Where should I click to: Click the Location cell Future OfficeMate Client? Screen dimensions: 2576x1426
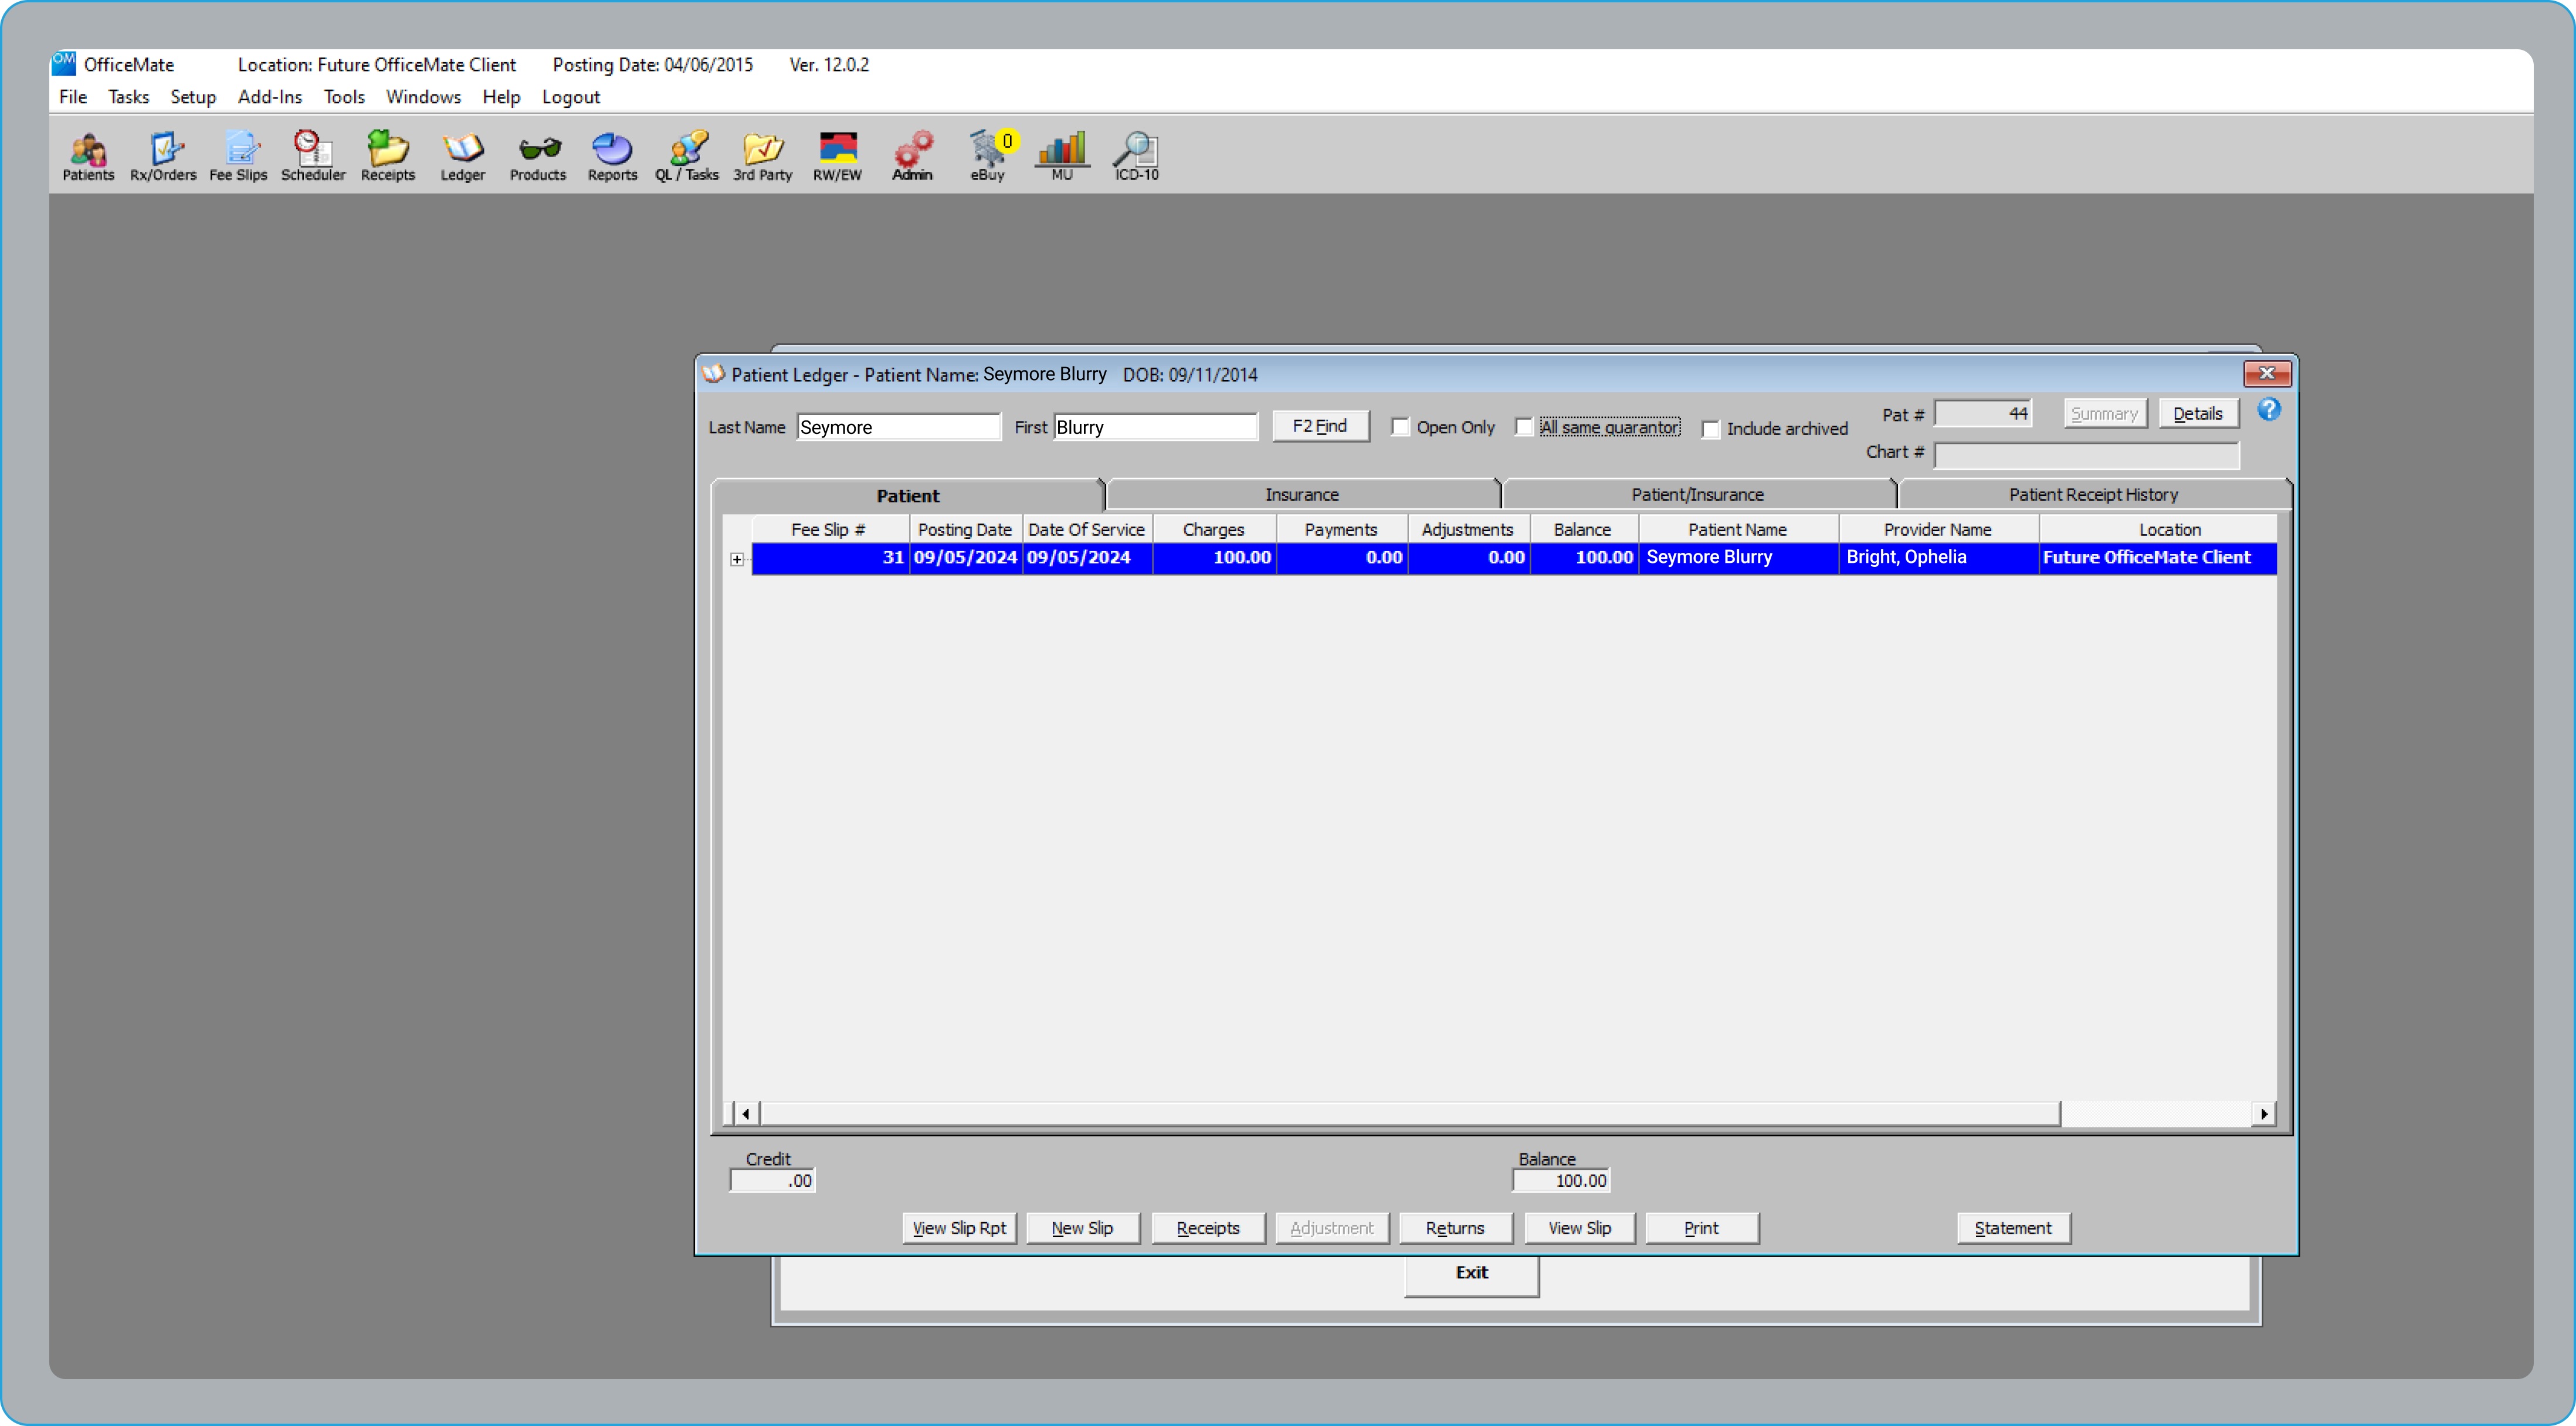coord(2157,558)
